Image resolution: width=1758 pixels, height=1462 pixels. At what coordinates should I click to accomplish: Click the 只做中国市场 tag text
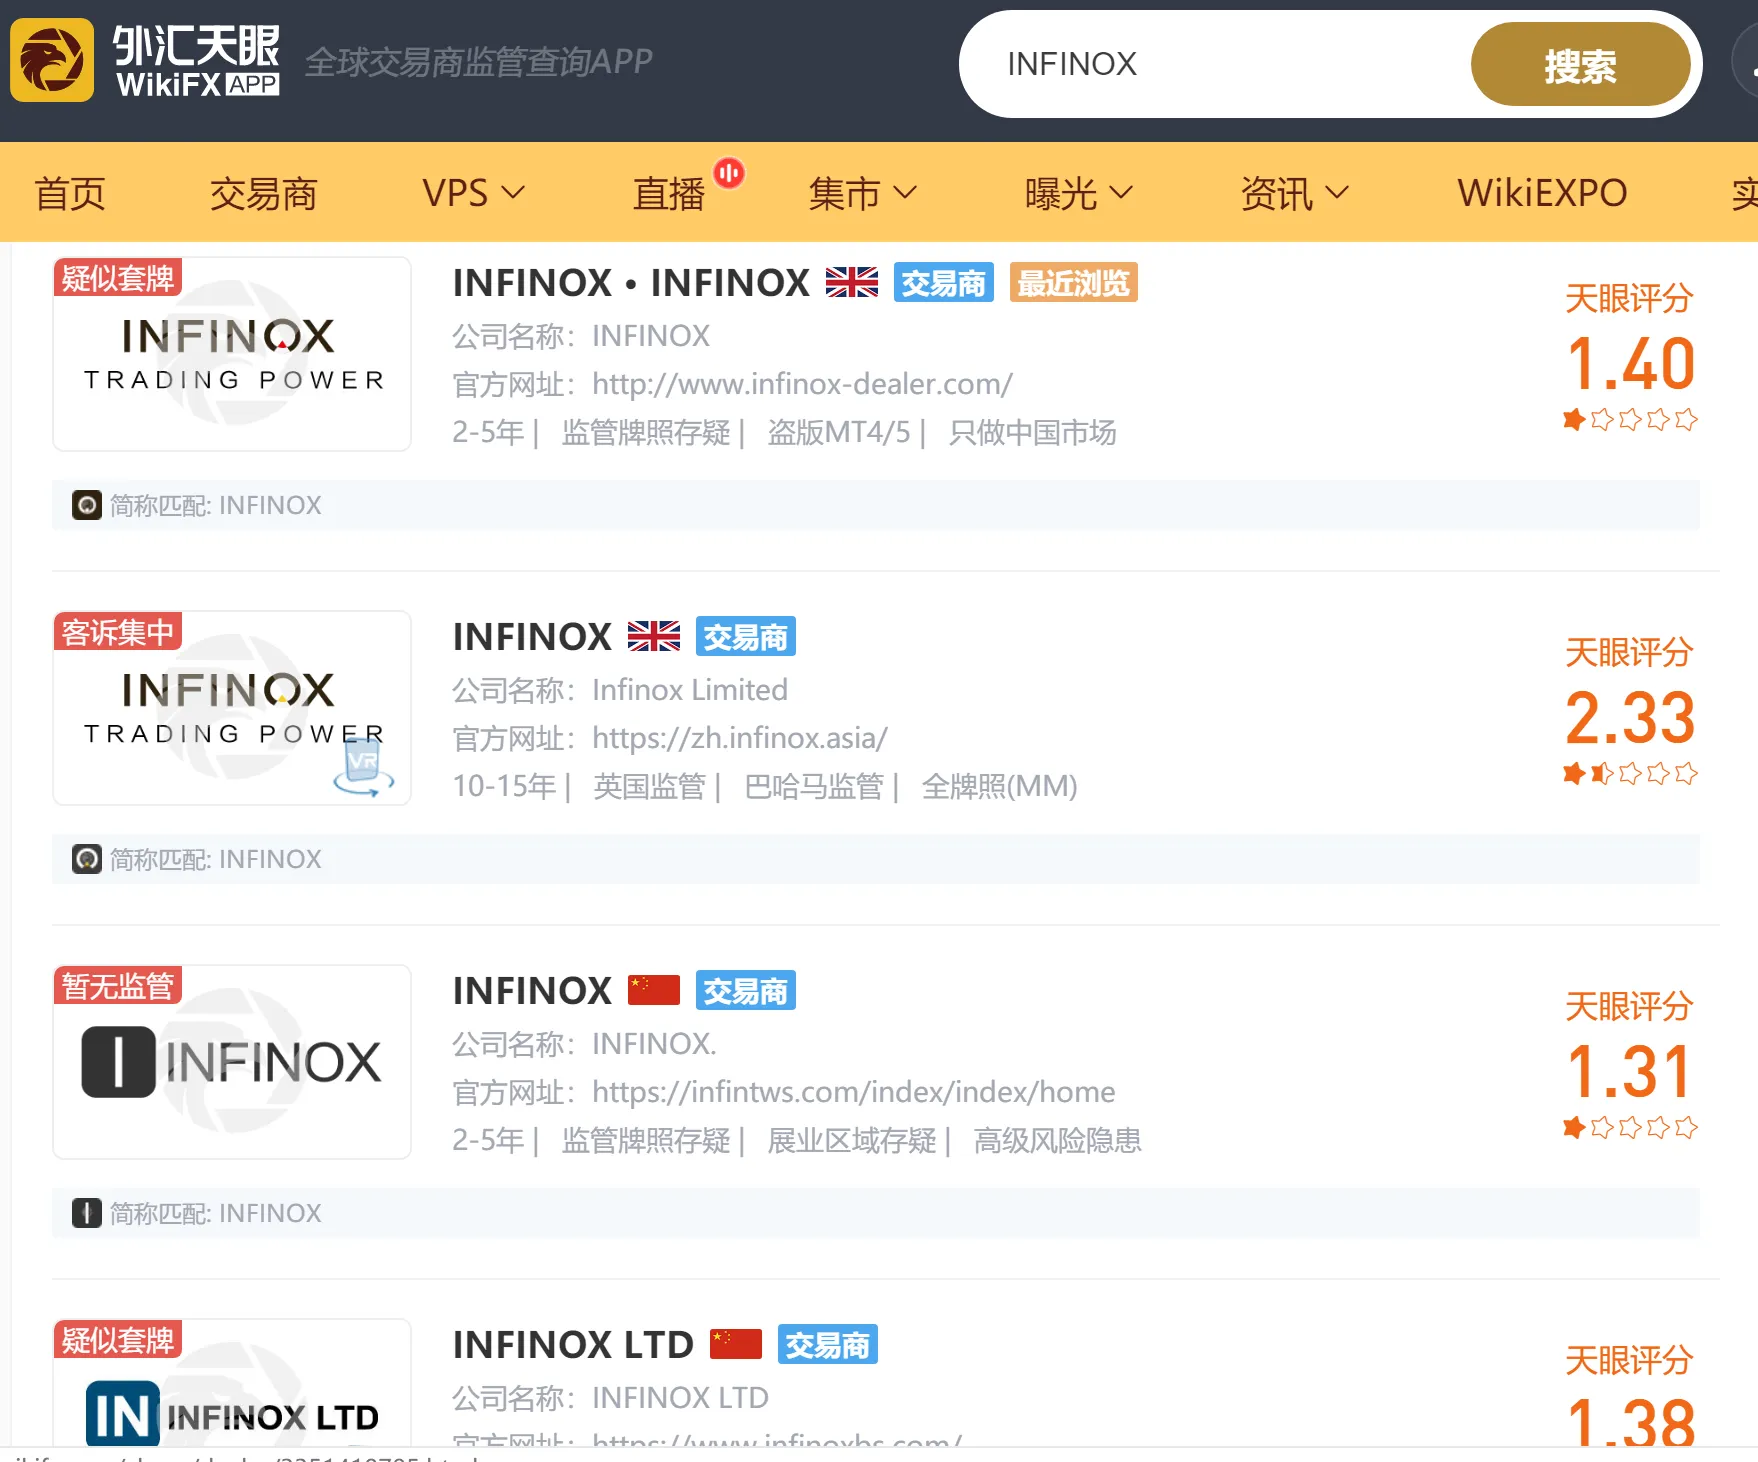1032,432
